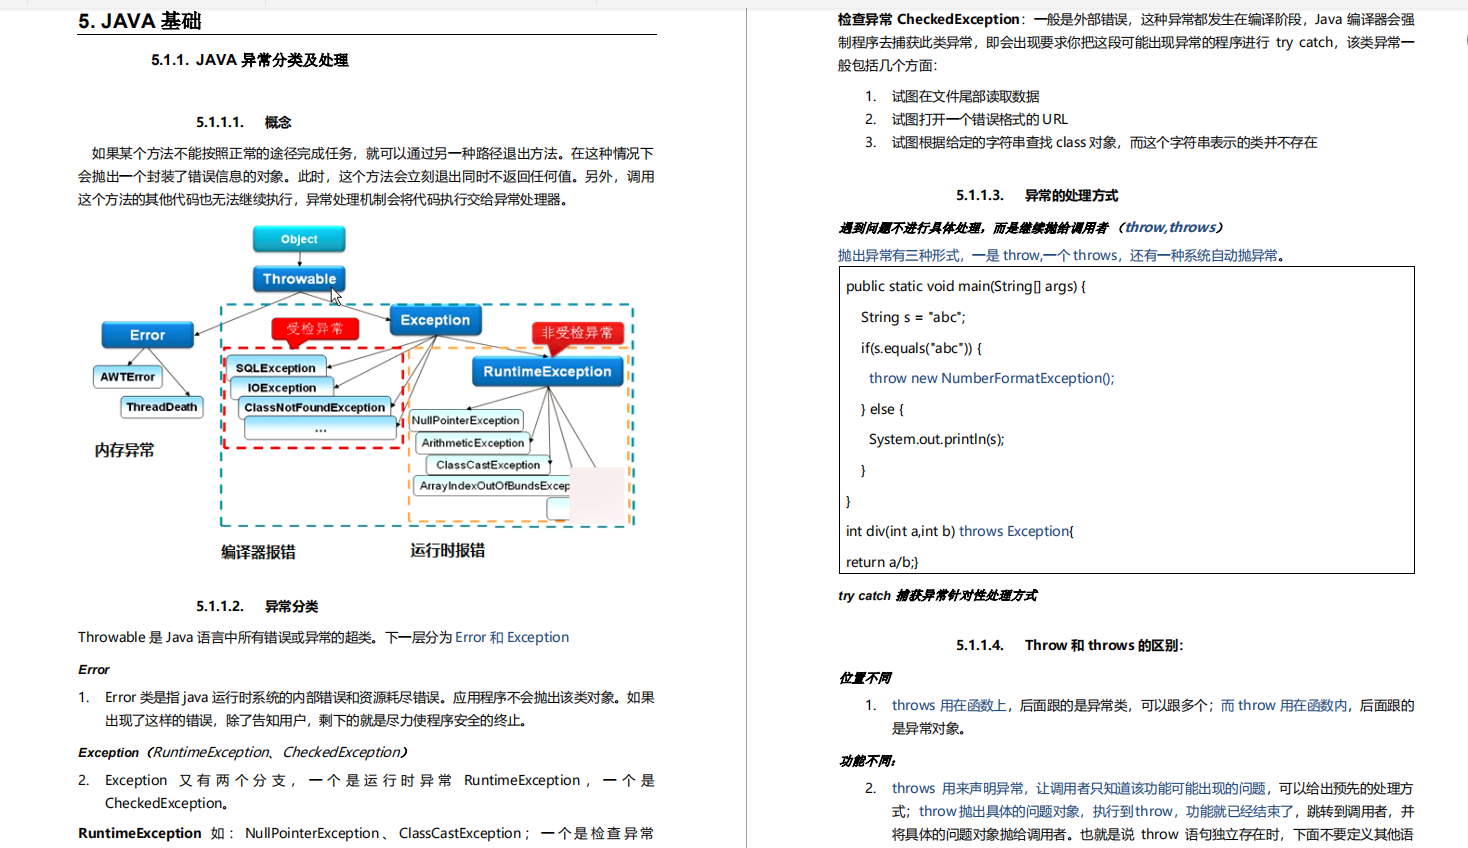Viewport: 1468px width, 848px height.
Task: Click the bold 'RuntimeException 如:' line at page bottom
Action: coord(366,833)
